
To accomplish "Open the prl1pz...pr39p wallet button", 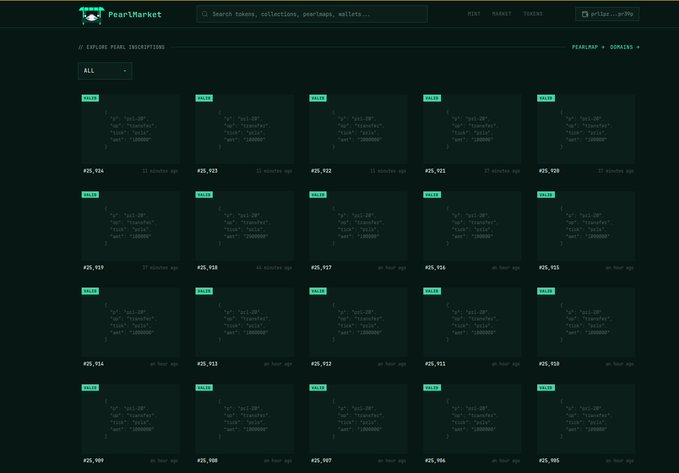I will click(607, 14).
